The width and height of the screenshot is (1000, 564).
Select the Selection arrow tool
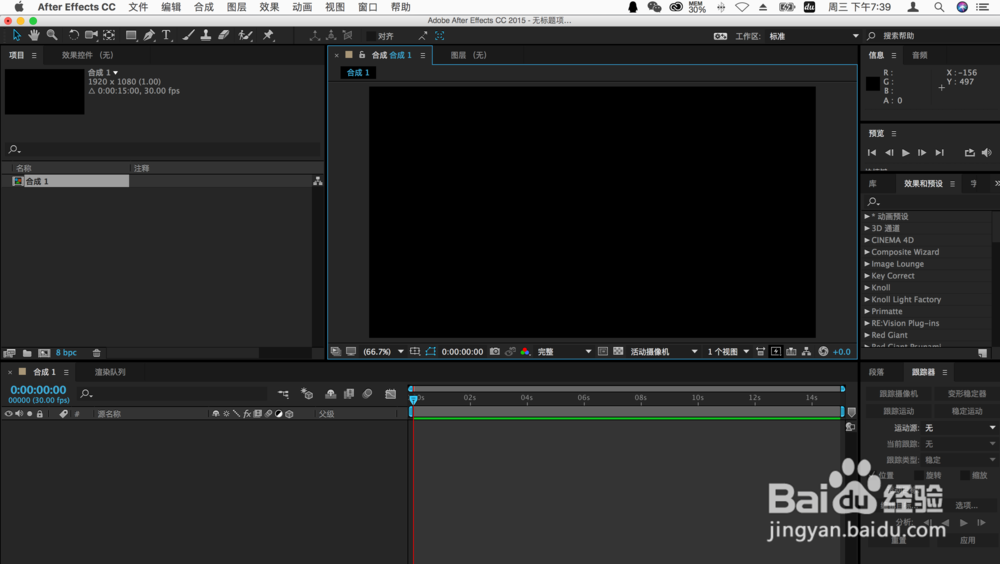(x=17, y=35)
